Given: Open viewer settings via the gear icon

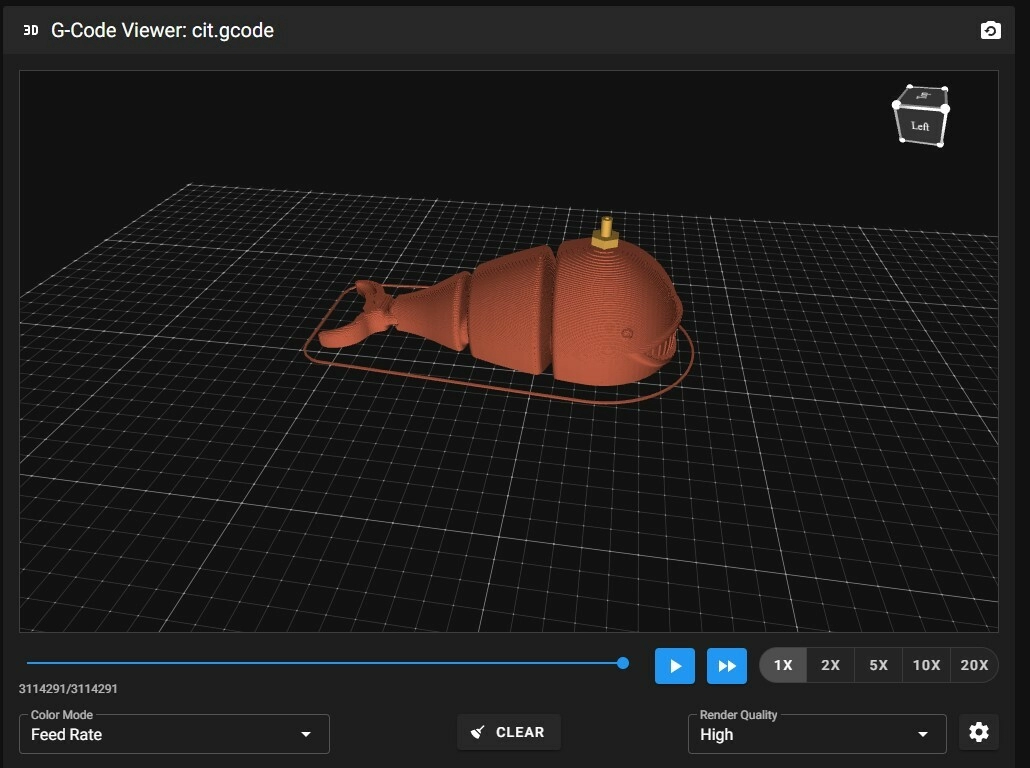Looking at the screenshot, I should [x=978, y=732].
